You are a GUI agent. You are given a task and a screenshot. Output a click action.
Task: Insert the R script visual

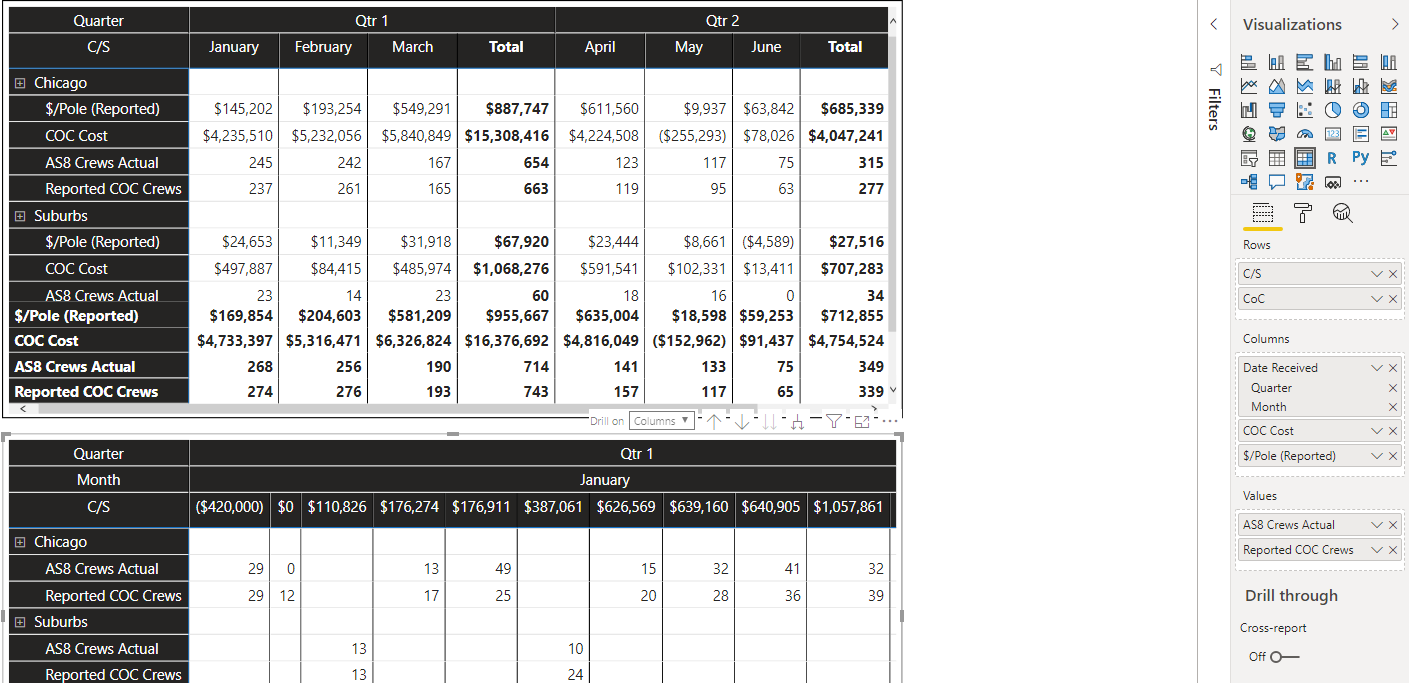[x=1332, y=157]
